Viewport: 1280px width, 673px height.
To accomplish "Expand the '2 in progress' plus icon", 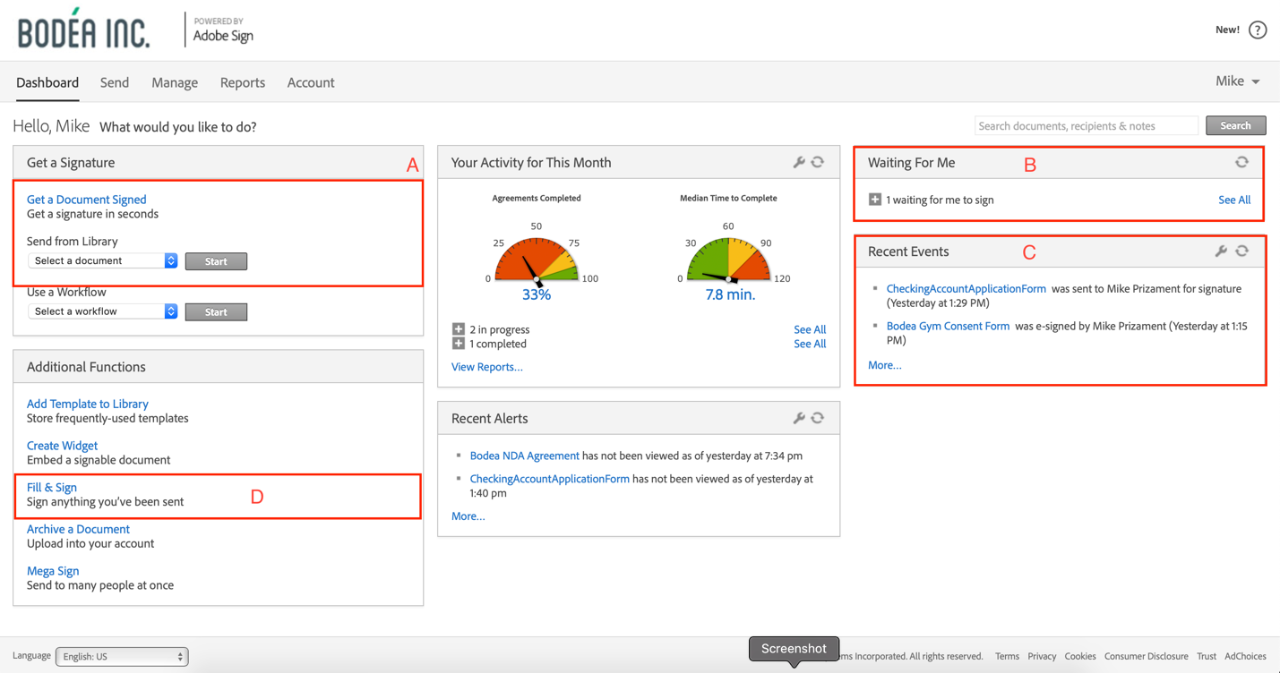I will [458, 329].
